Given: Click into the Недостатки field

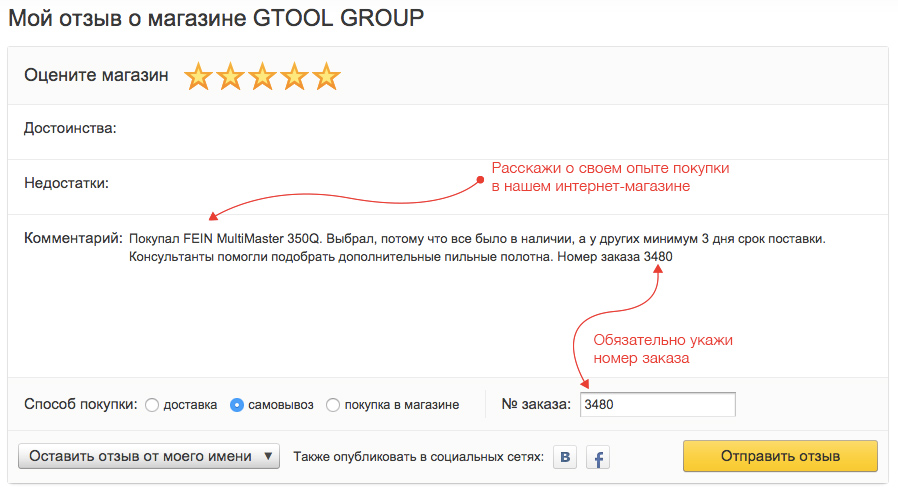Looking at the screenshot, I should coord(448,187).
